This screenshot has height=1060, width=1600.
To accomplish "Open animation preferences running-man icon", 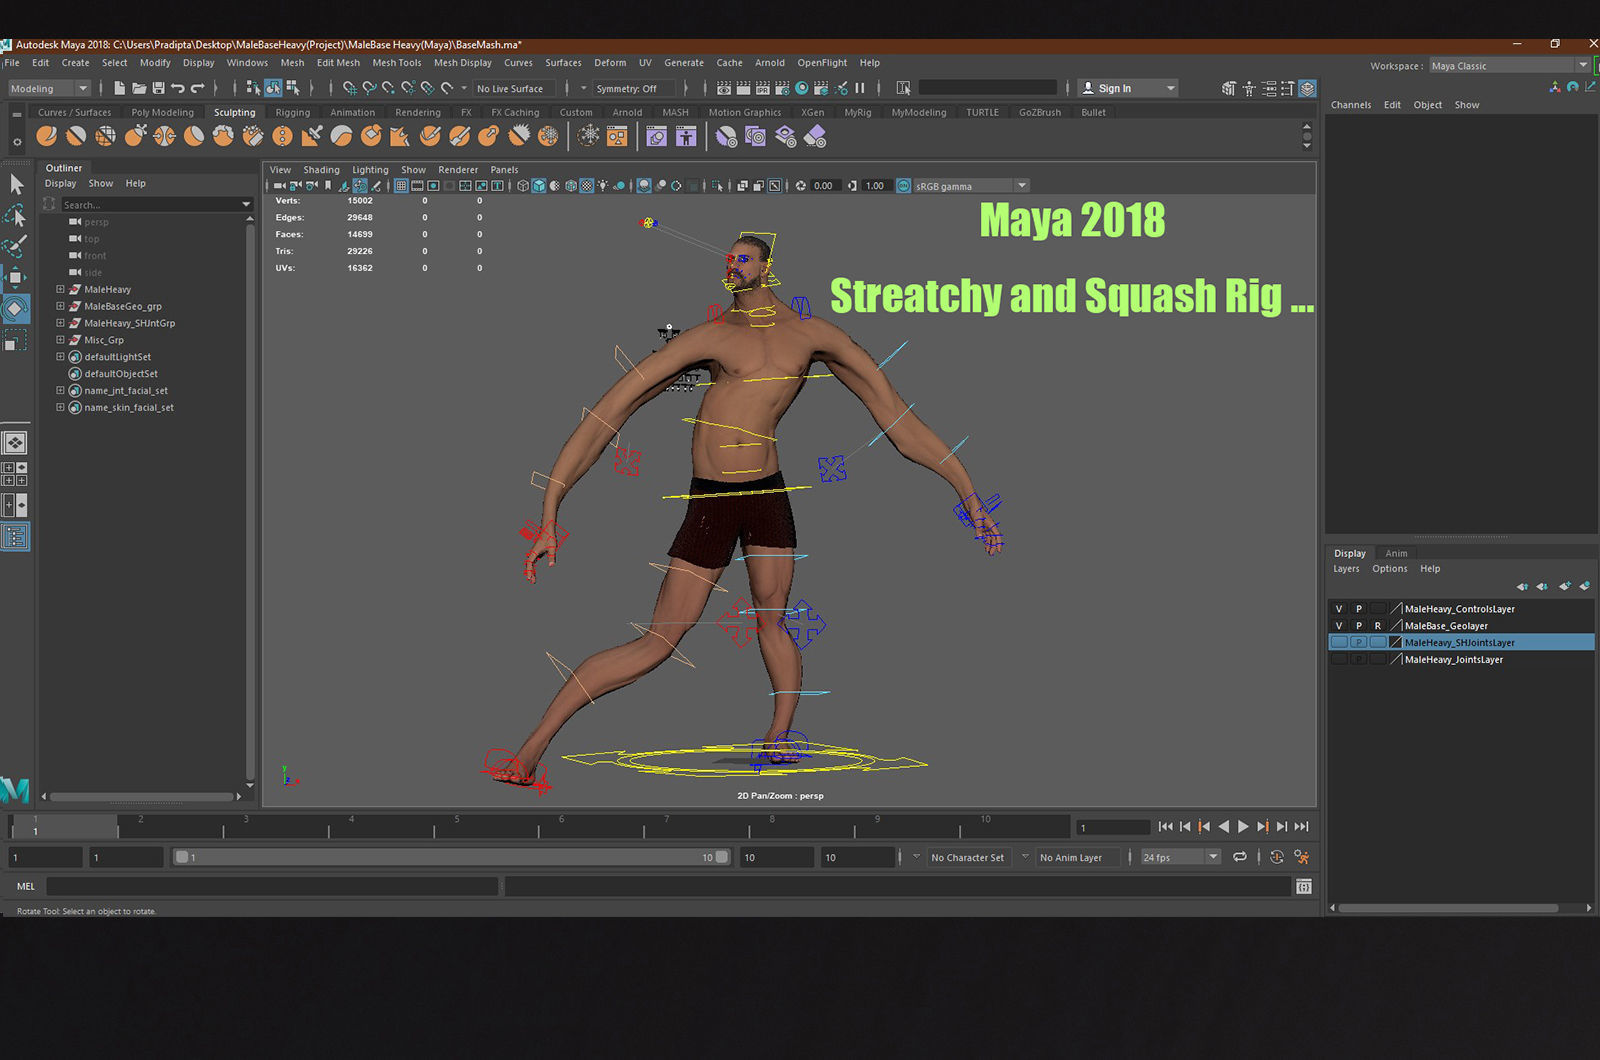I will click(x=1302, y=857).
